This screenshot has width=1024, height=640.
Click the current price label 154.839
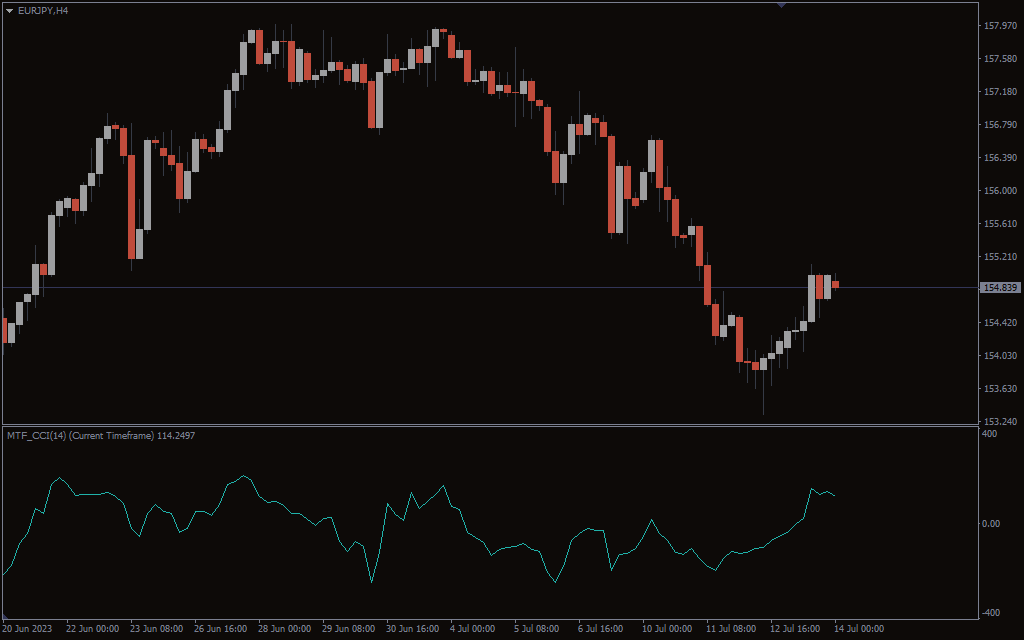(x=1000, y=288)
